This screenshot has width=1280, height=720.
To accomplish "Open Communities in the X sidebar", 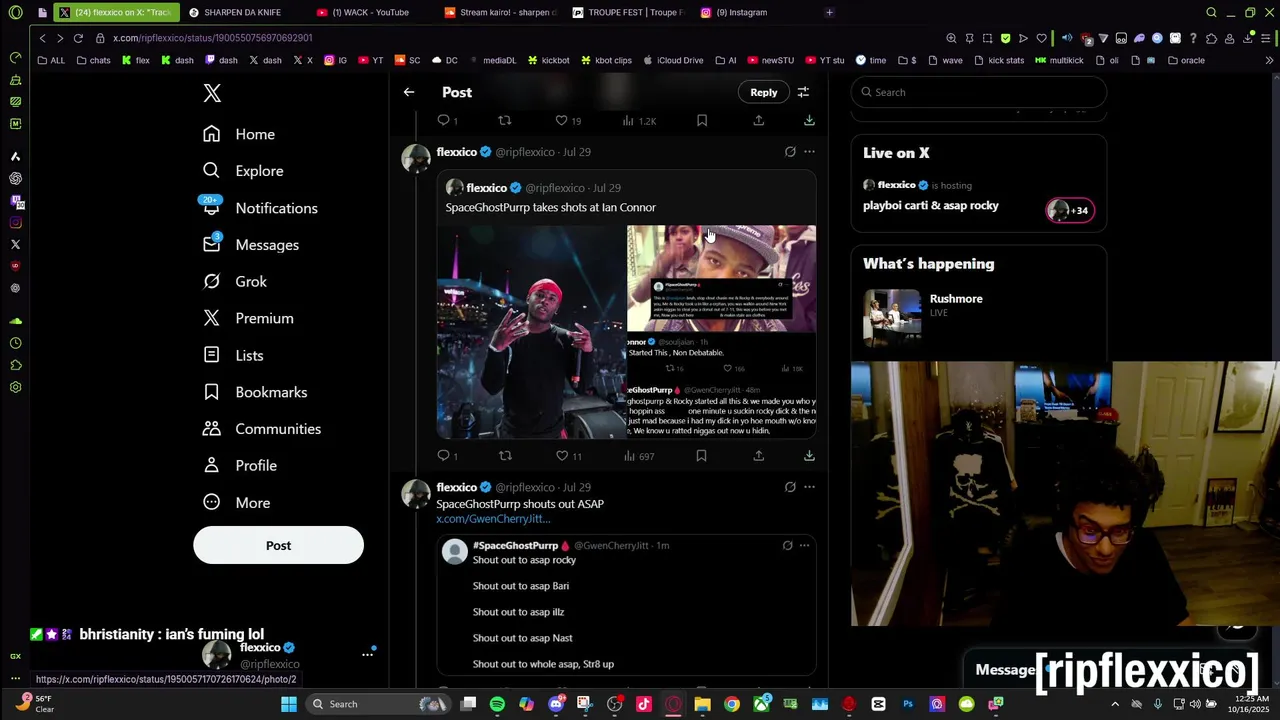I will pos(262,429).
